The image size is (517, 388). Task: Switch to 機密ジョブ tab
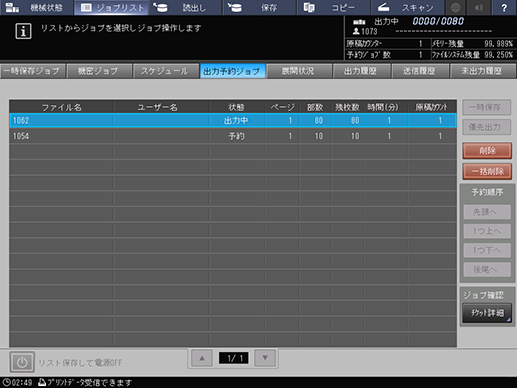[99, 71]
